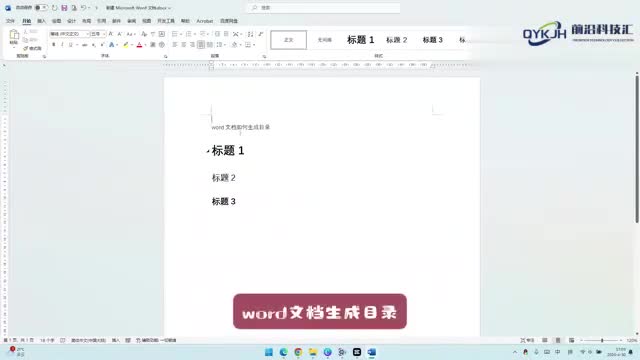Image resolution: width=640 pixels, height=360 pixels.
Task: Toggle Strikethrough formatting
Action: (x=84, y=44)
